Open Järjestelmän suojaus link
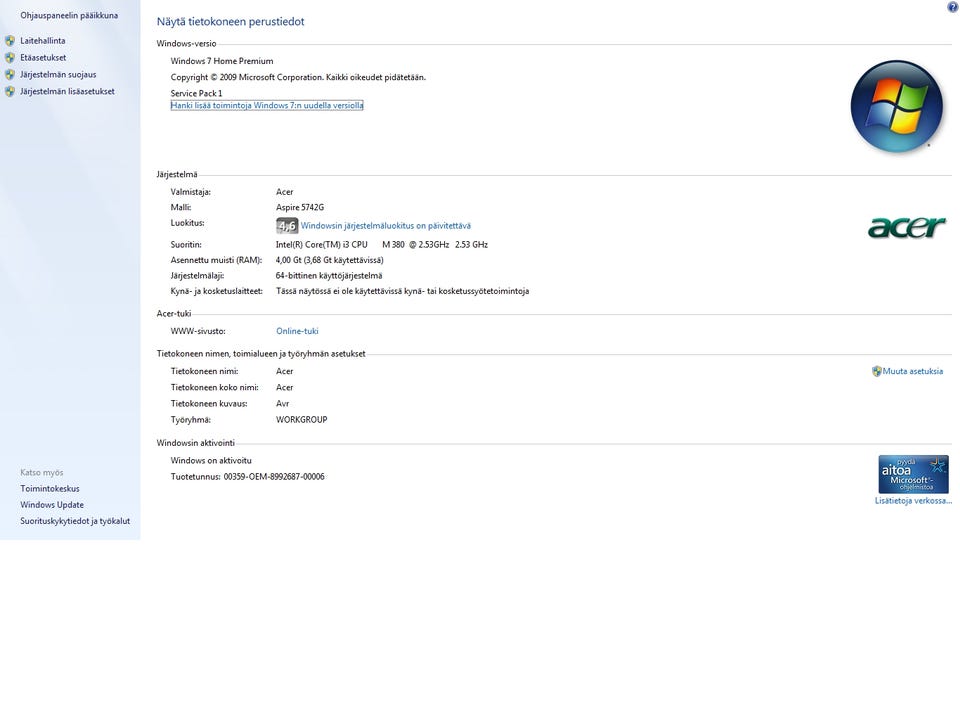 [58, 75]
